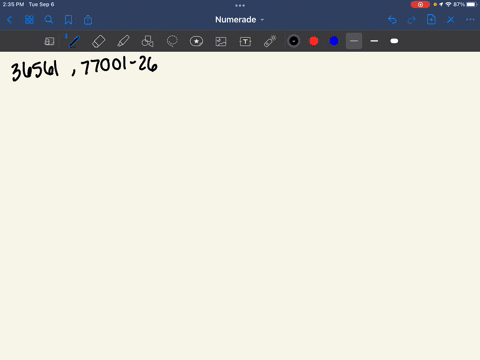Select the Highlighter tool

(123, 41)
